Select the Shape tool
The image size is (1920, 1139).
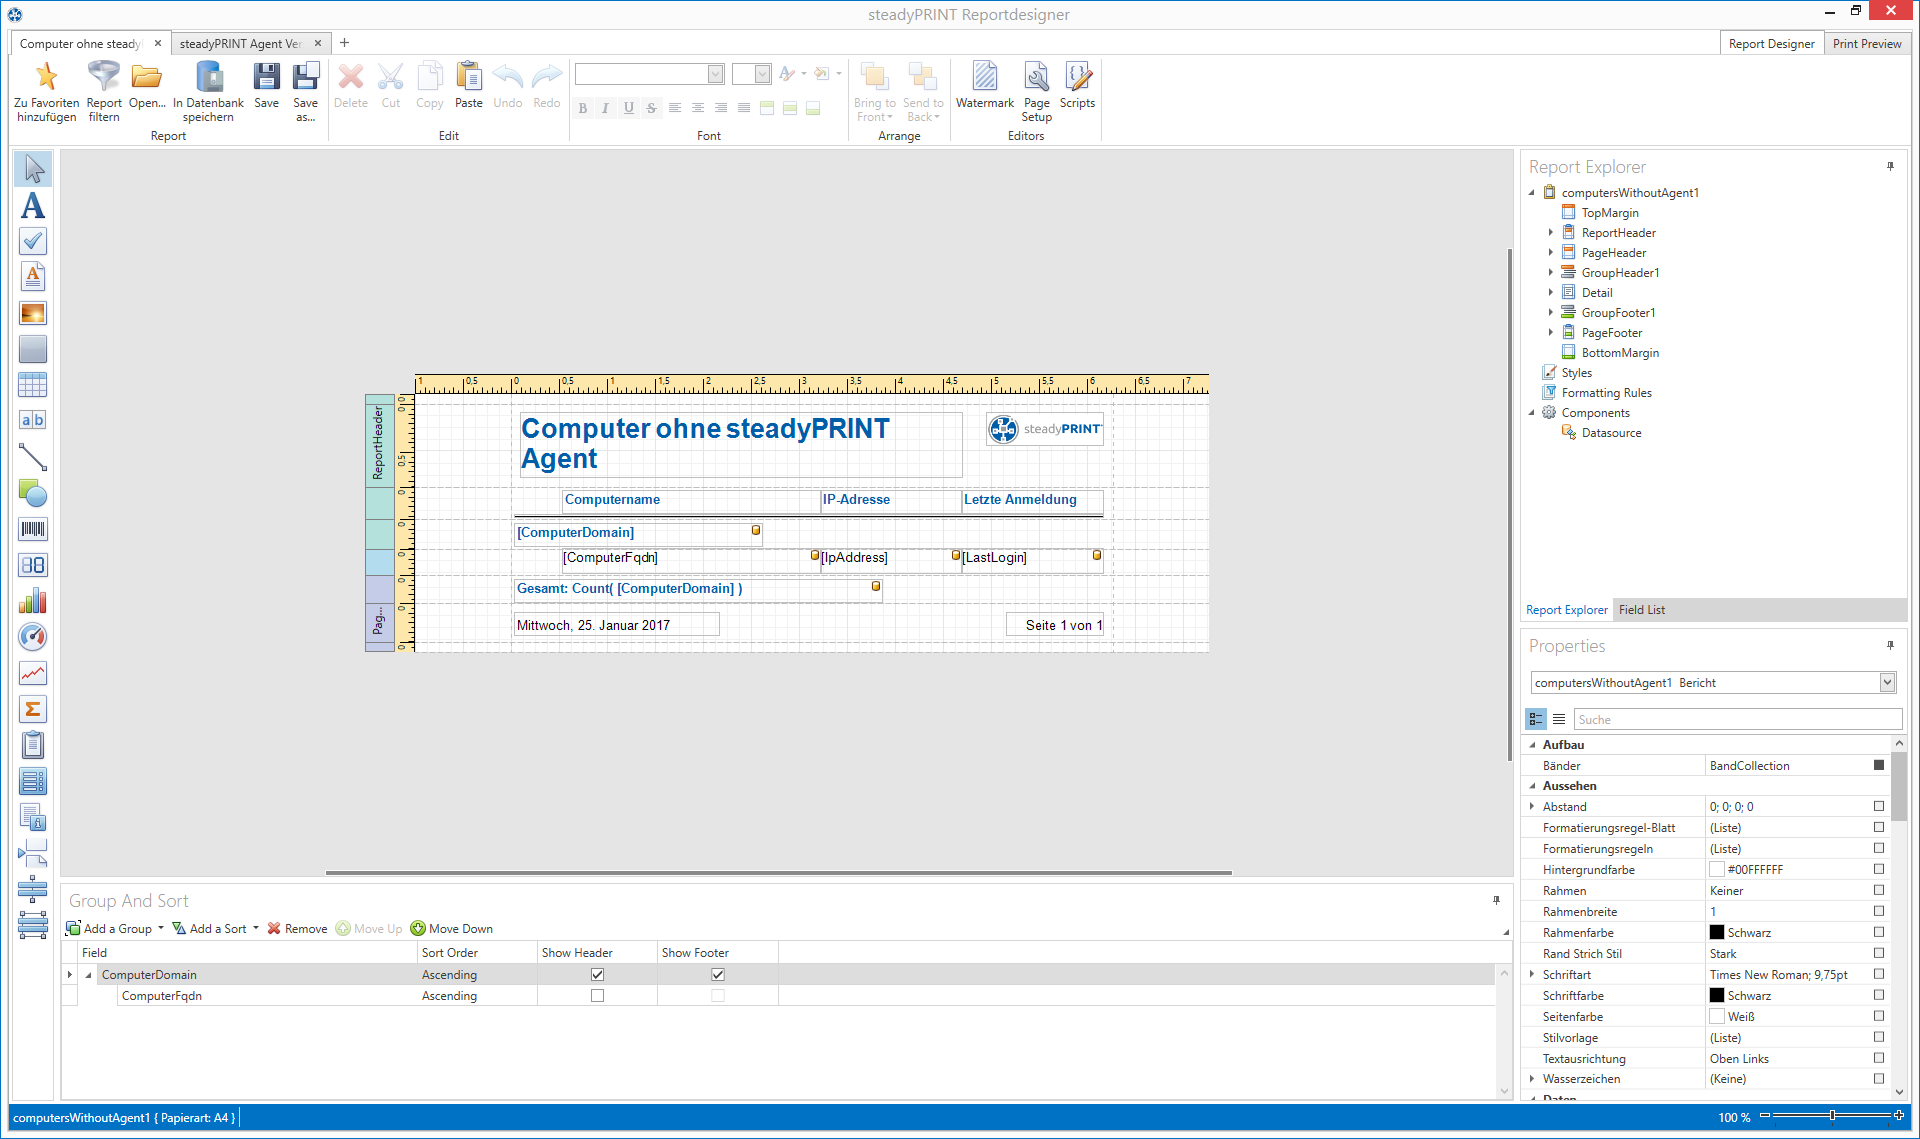point(33,493)
